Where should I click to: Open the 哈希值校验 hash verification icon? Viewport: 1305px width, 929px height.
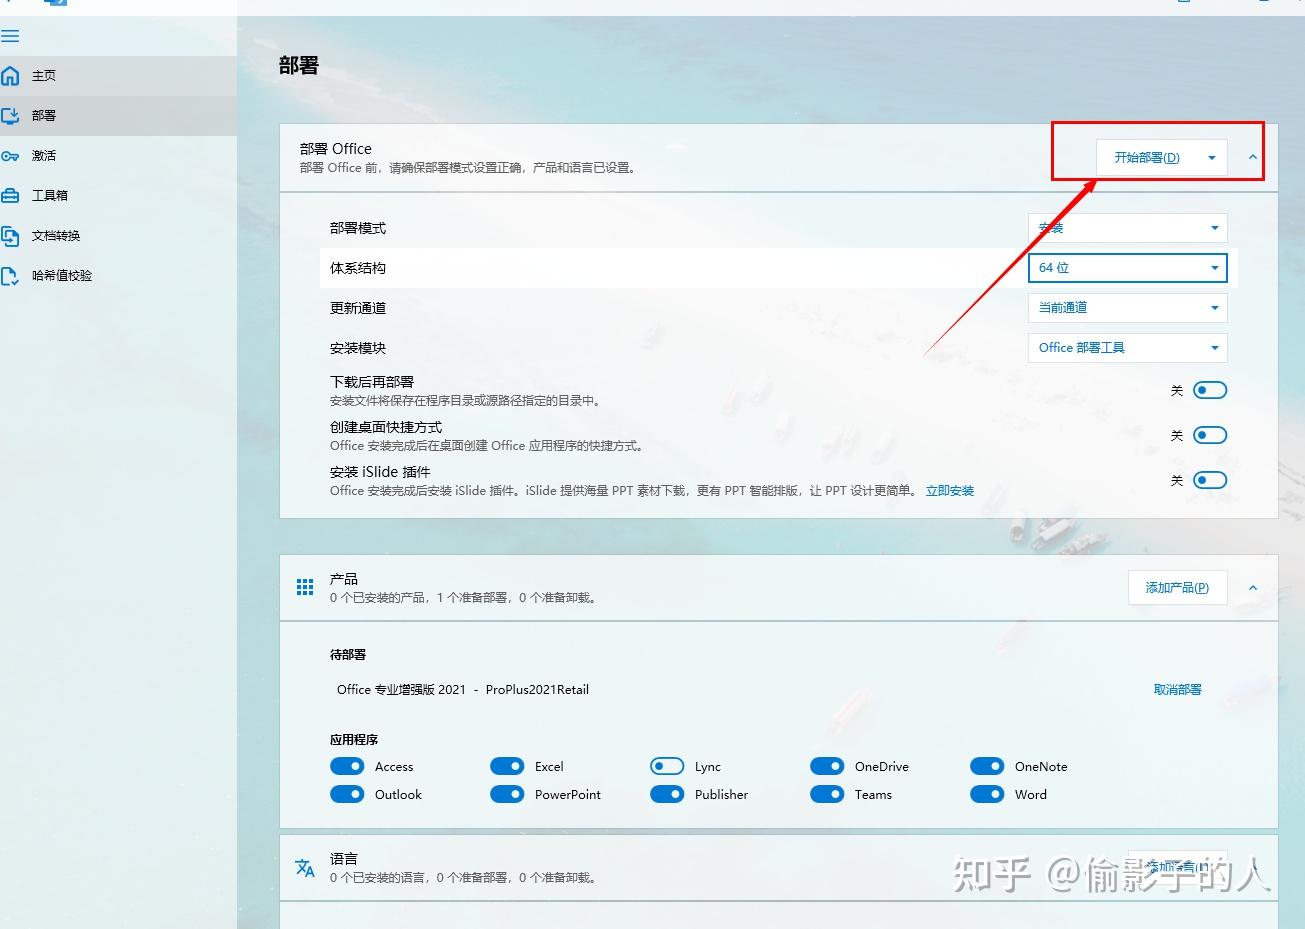tap(12, 275)
